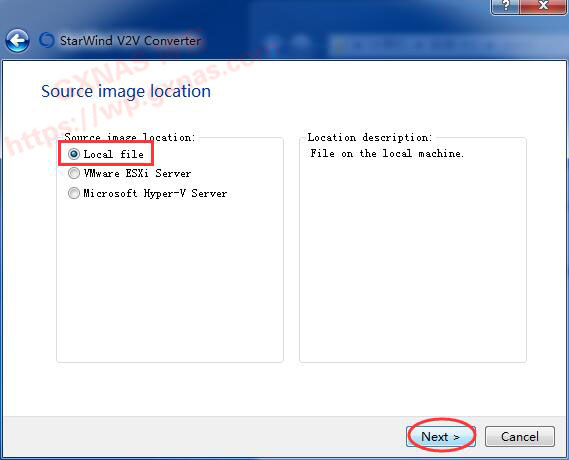The width and height of the screenshot is (569, 460).
Task: Click 'File on the local machine.' description text
Action: (x=387, y=153)
